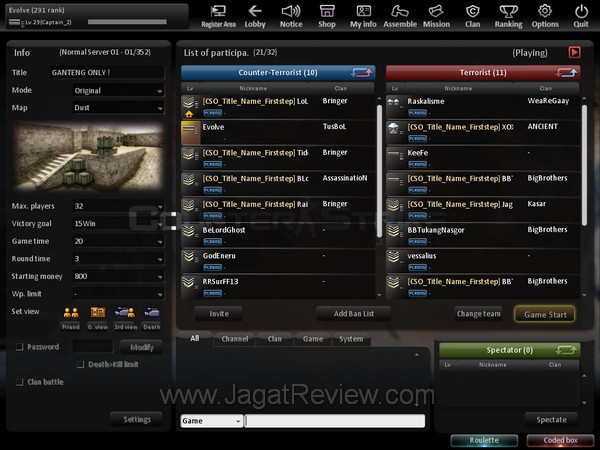Click rank icon next to vessalius
The height and width of the screenshot is (450, 600).
tap(393, 256)
